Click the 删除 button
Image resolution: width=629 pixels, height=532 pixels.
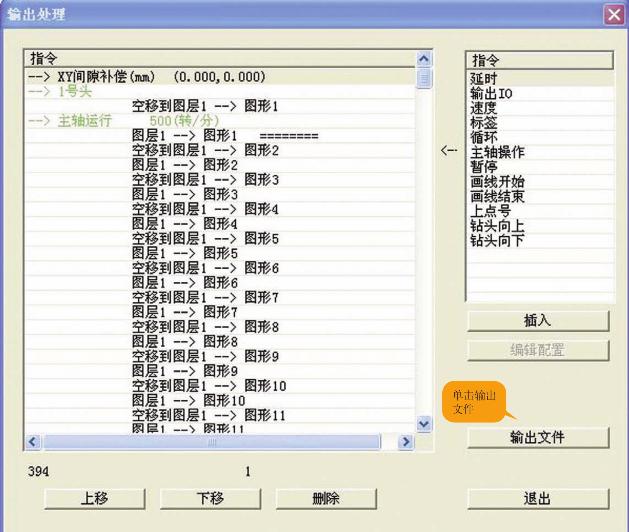pos(326,498)
